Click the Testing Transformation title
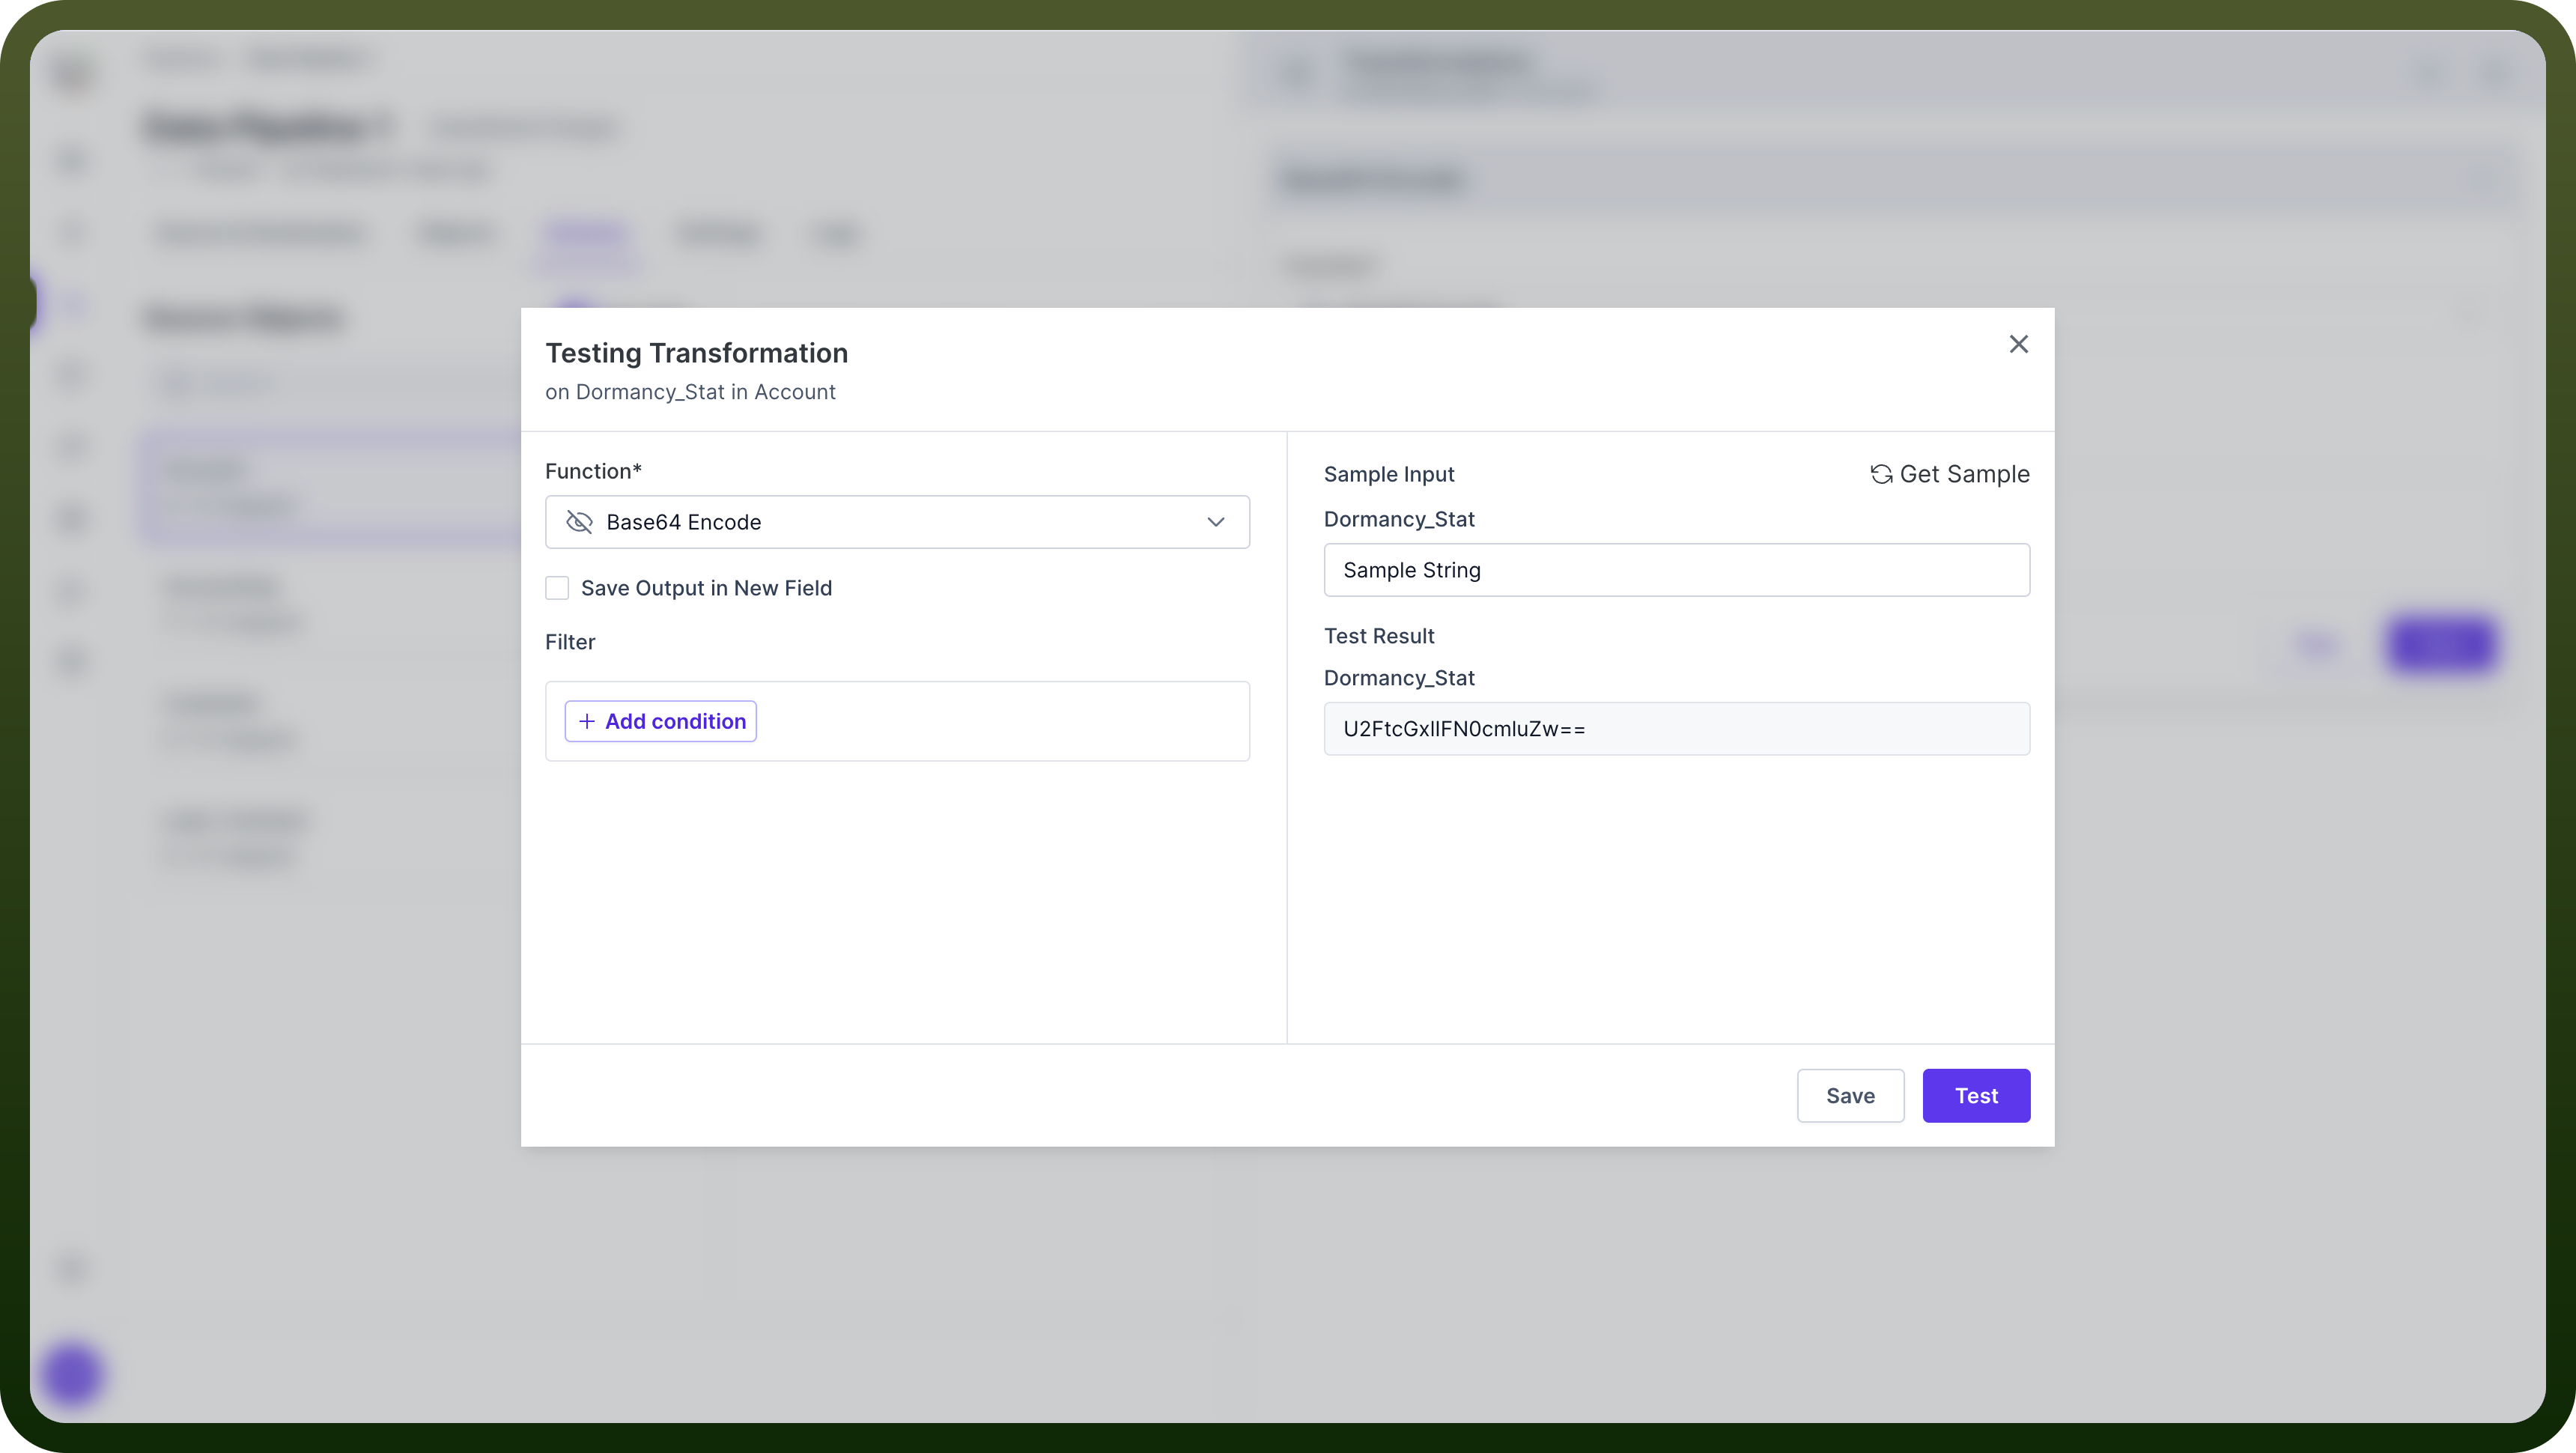The height and width of the screenshot is (1453, 2576). coord(697,353)
